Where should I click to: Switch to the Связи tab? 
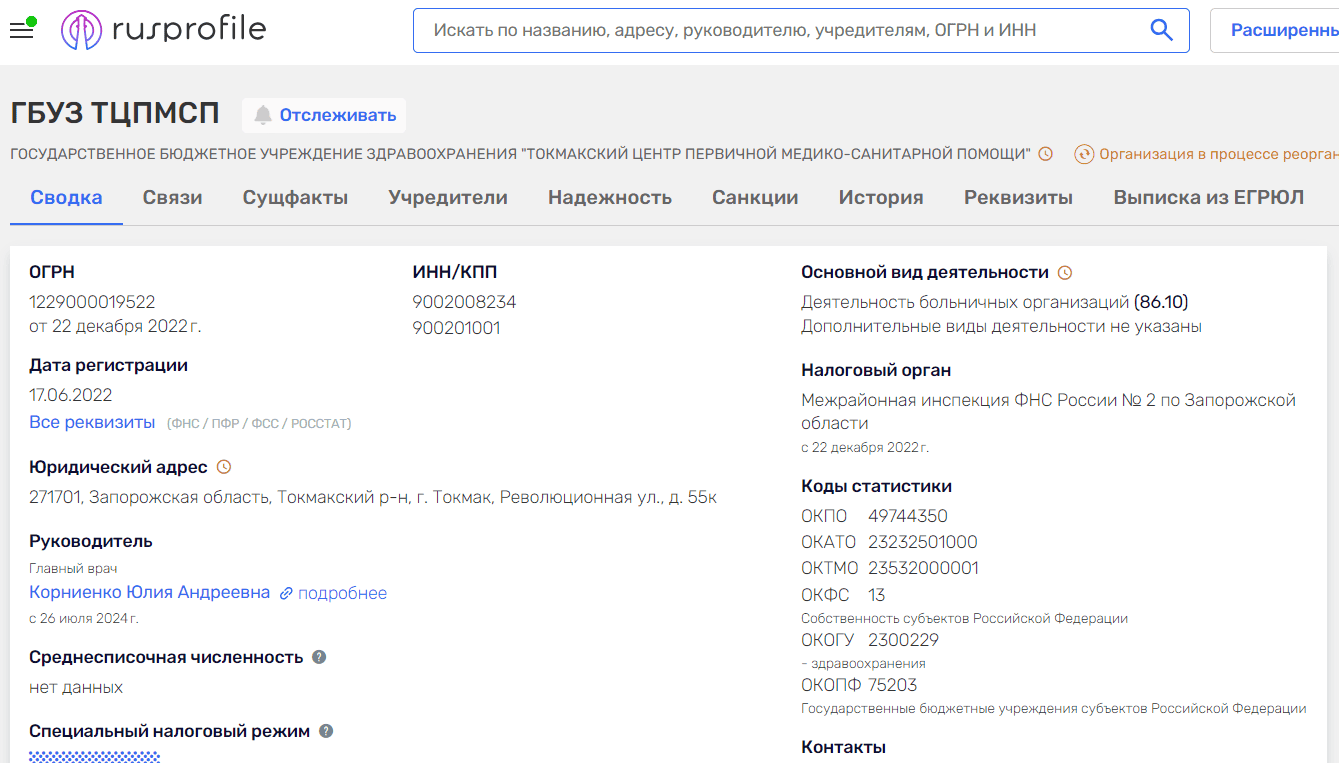pos(172,197)
